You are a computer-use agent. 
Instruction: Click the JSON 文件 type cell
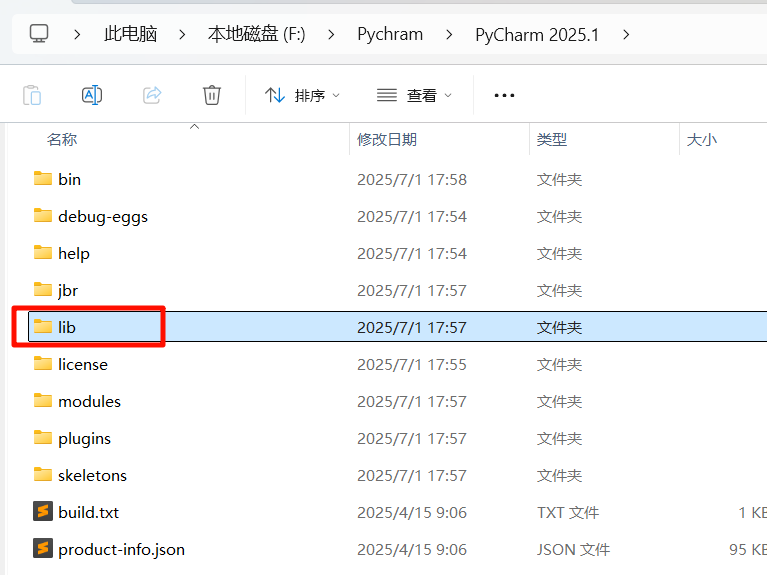[573, 550]
